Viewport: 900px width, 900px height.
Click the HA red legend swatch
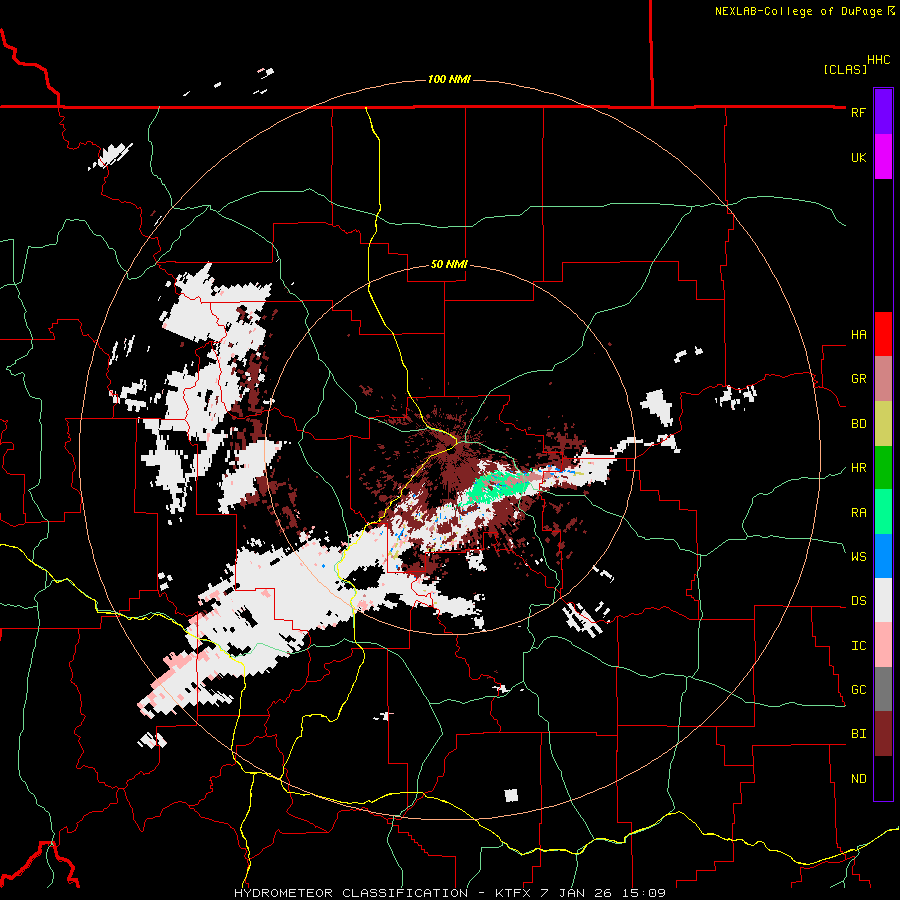point(883,334)
